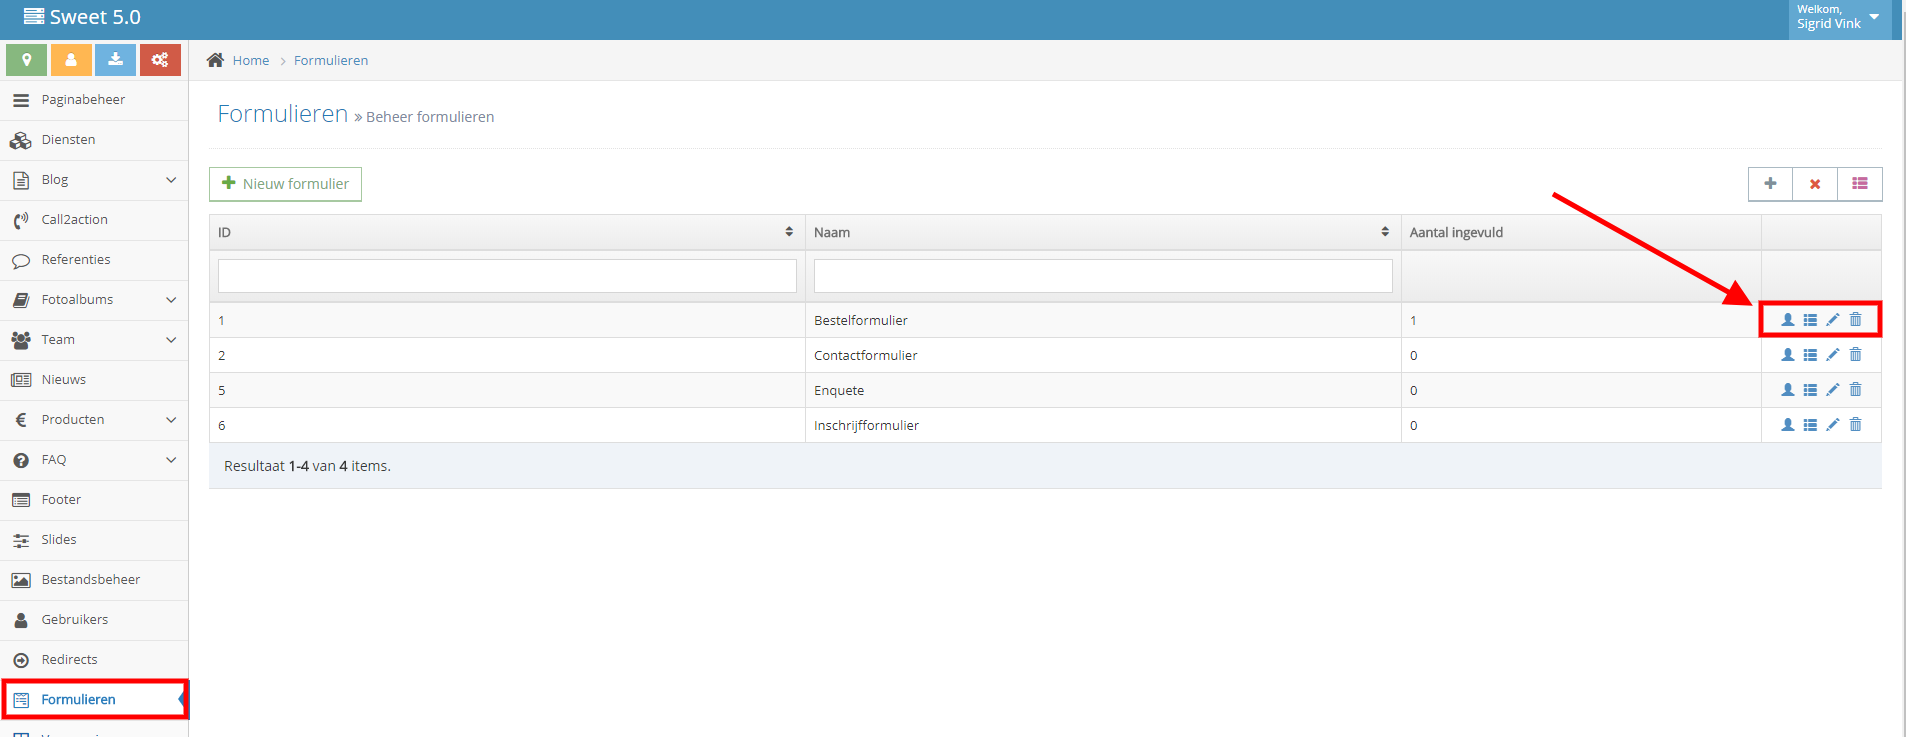Click the Sweet 5.0 logo

82,17
